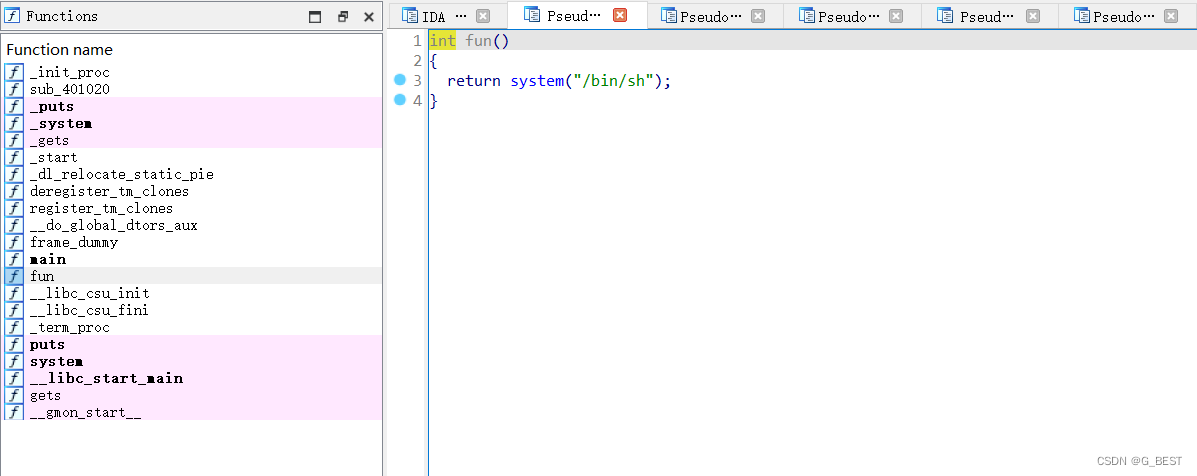
Task: Select register_tm_clones function name
Action: (102, 208)
